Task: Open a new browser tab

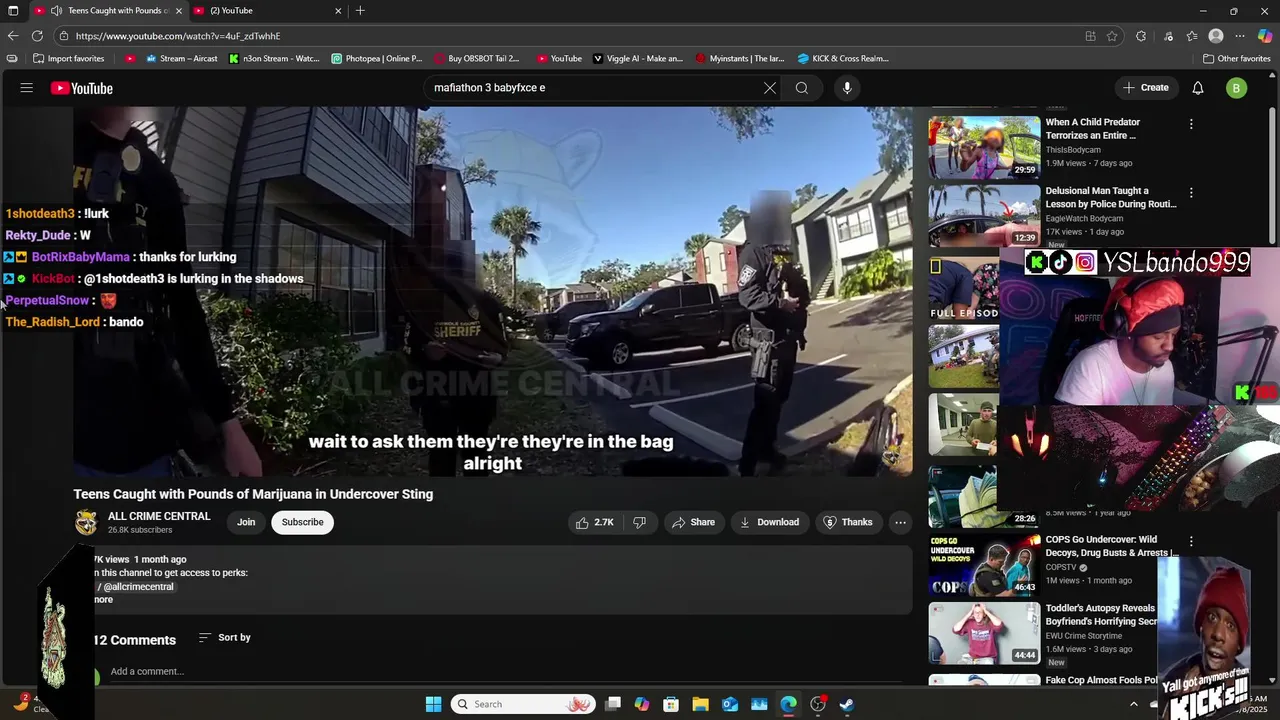Action: (x=360, y=11)
